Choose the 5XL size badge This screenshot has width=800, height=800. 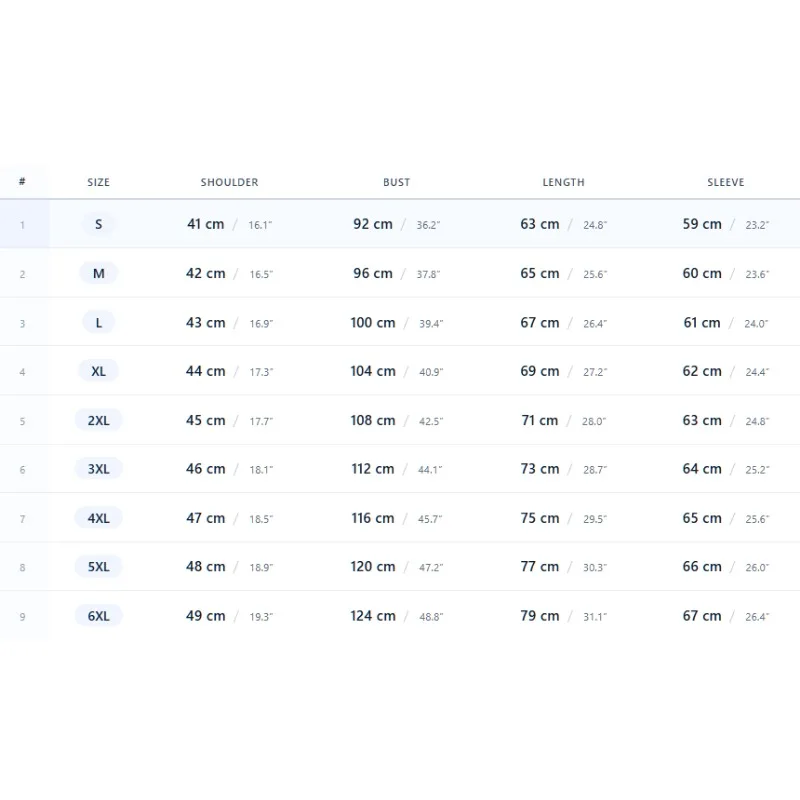(98, 567)
